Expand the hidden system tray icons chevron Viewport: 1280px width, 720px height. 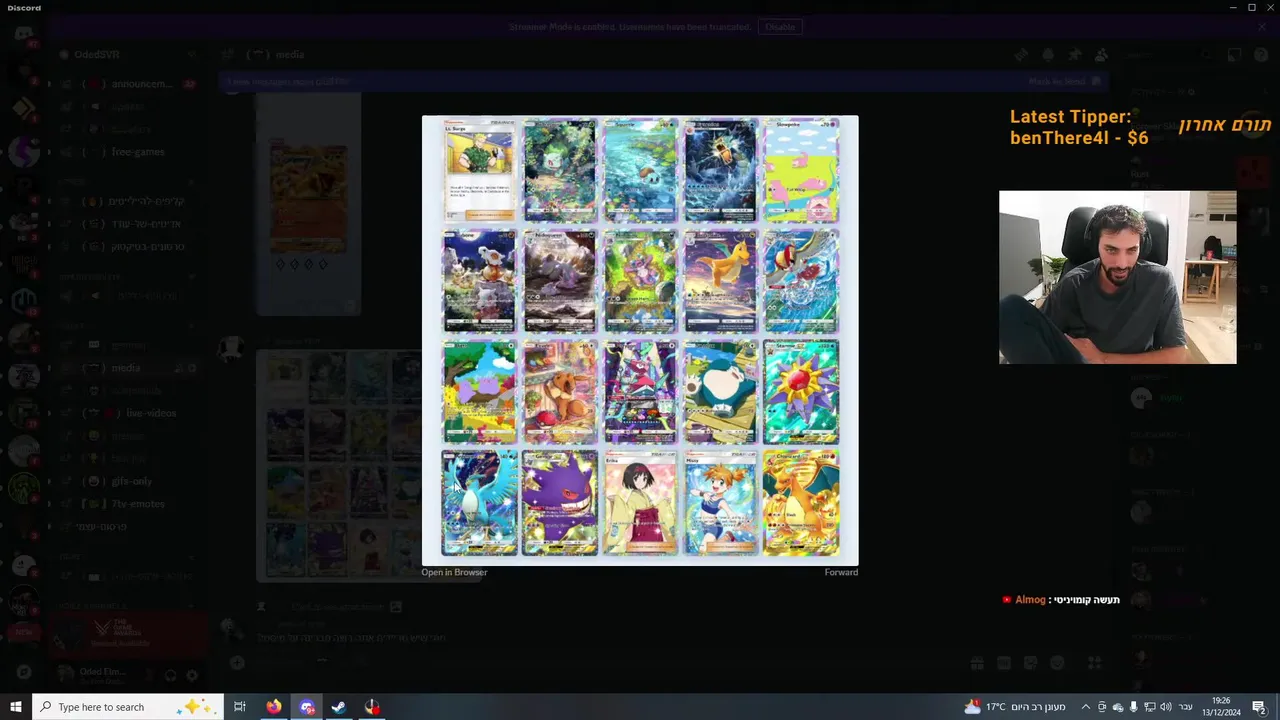tap(1085, 707)
